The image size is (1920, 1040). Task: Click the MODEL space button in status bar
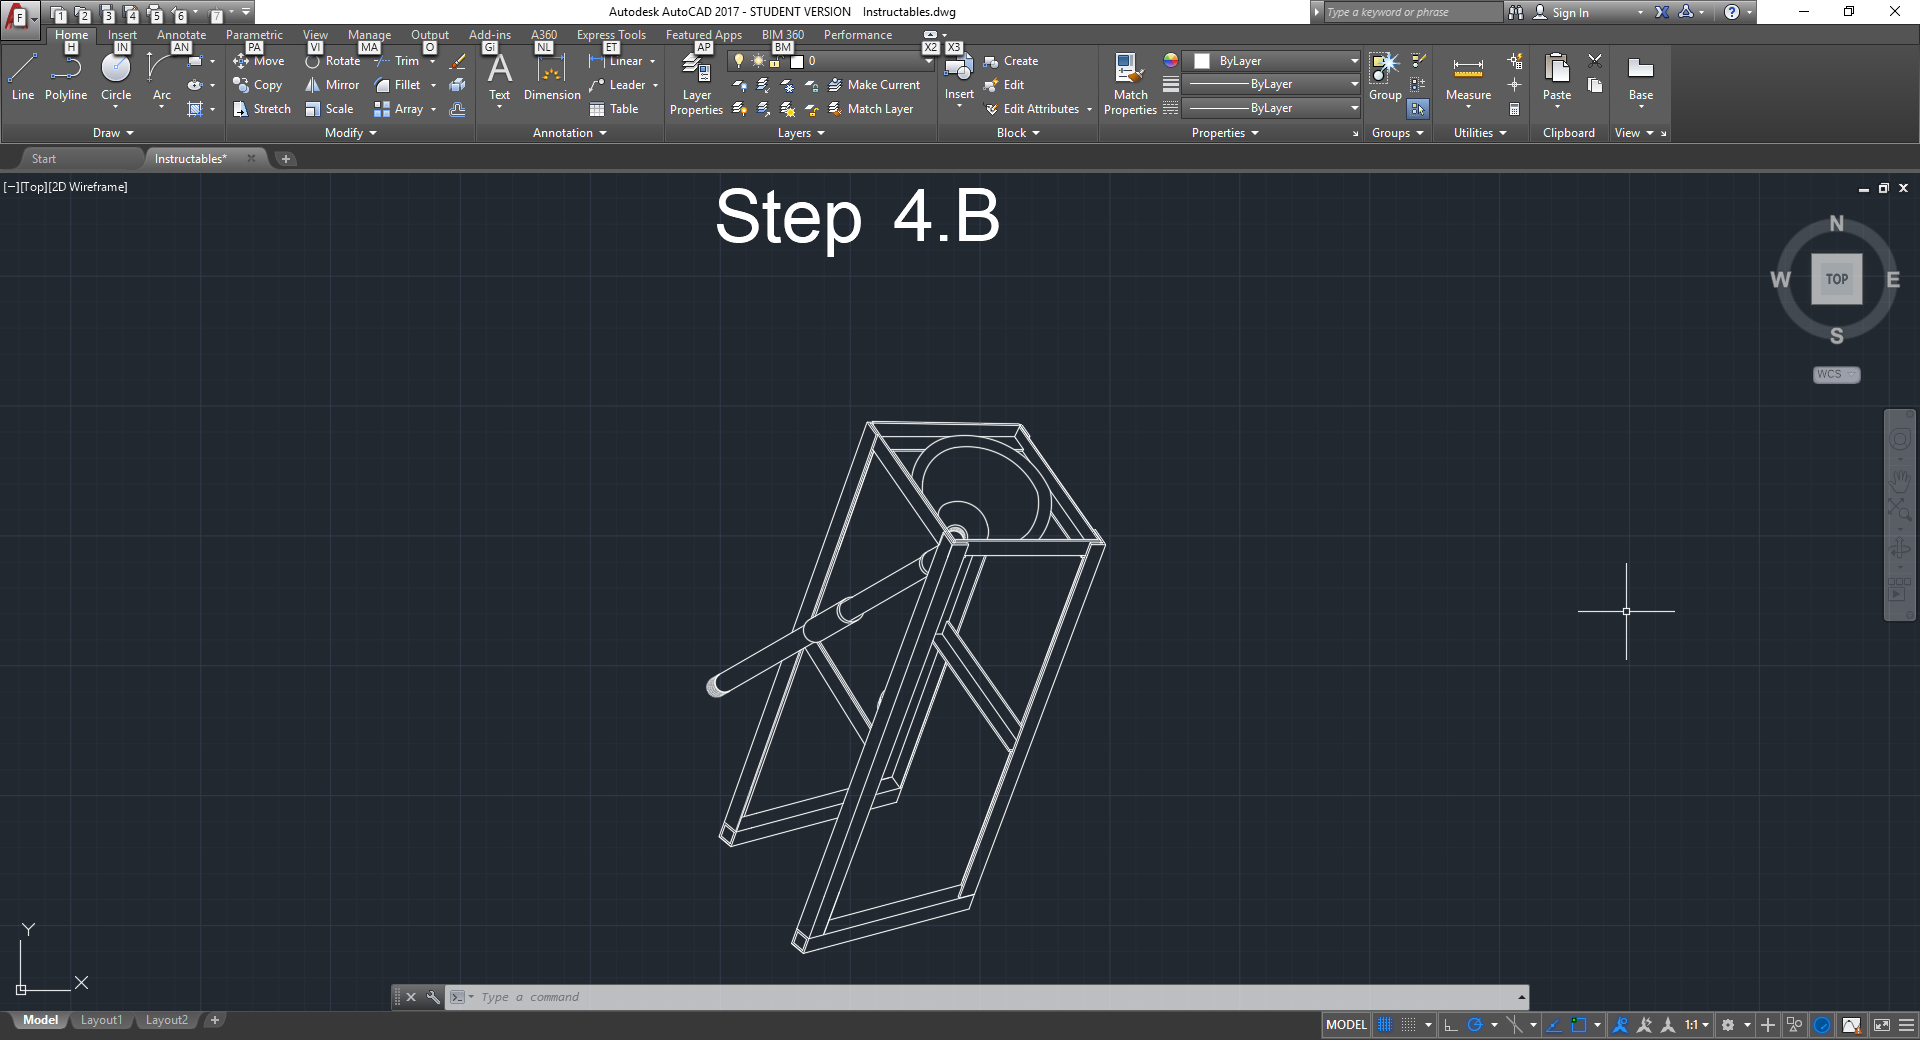pyautogui.click(x=1346, y=1025)
